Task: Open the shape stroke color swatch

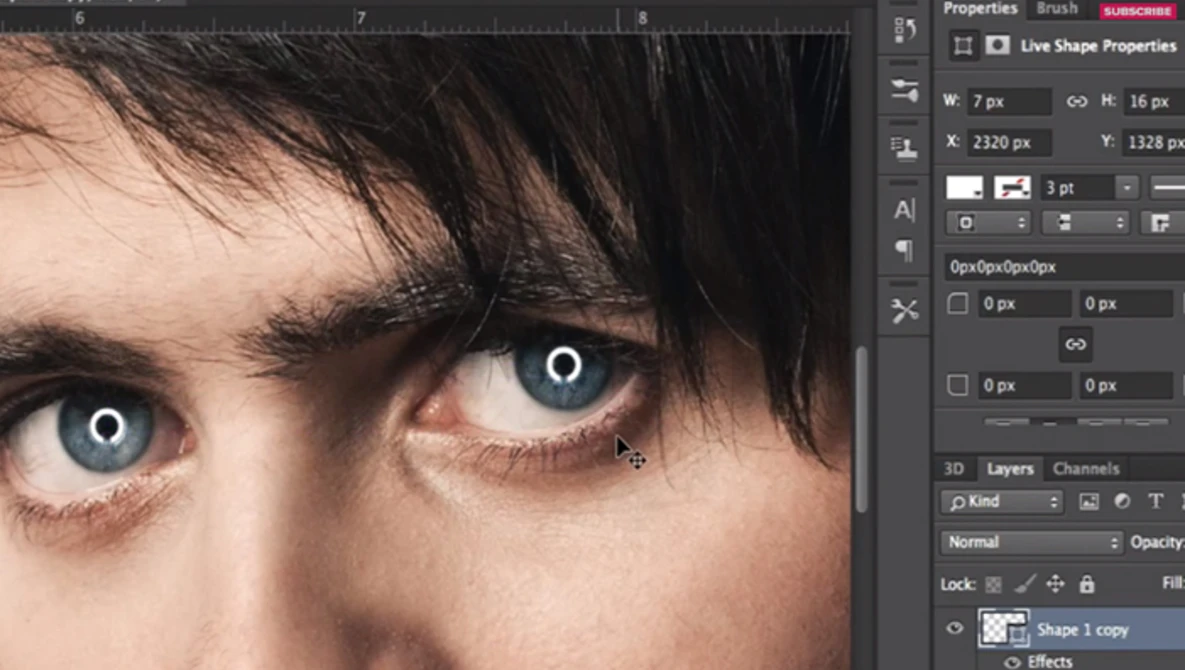Action: click(1012, 188)
